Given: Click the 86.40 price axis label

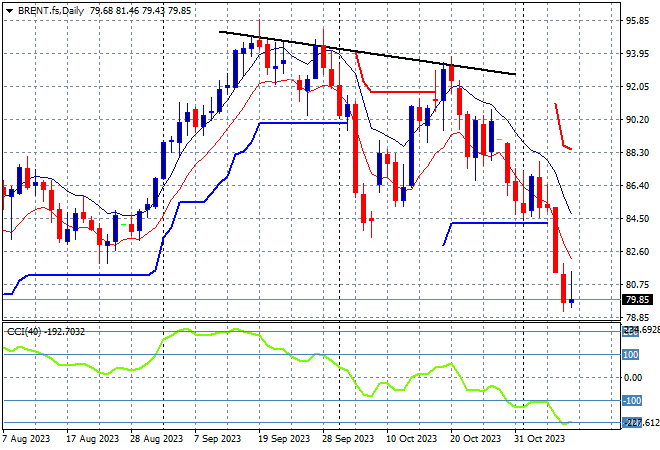Looking at the screenshot, I should (x=637, y=186).
